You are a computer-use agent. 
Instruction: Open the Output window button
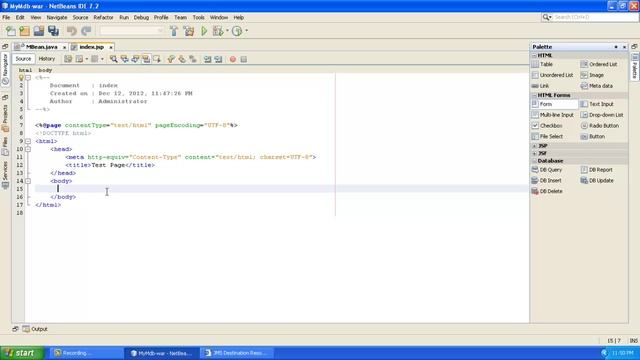35,329
